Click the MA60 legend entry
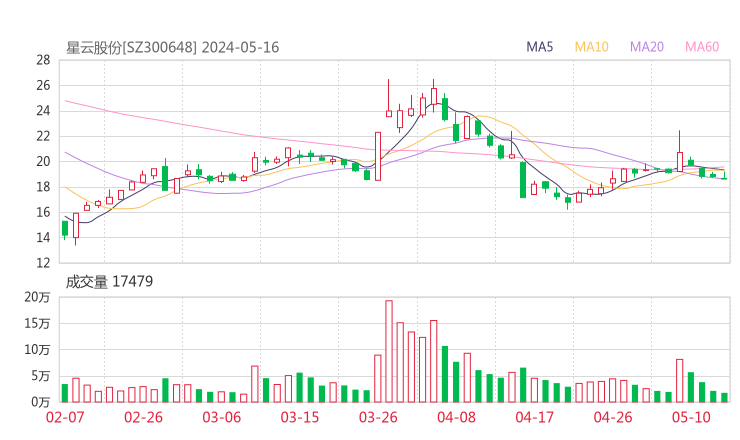This screenshot has height=440, width=740. coord(702,47)
